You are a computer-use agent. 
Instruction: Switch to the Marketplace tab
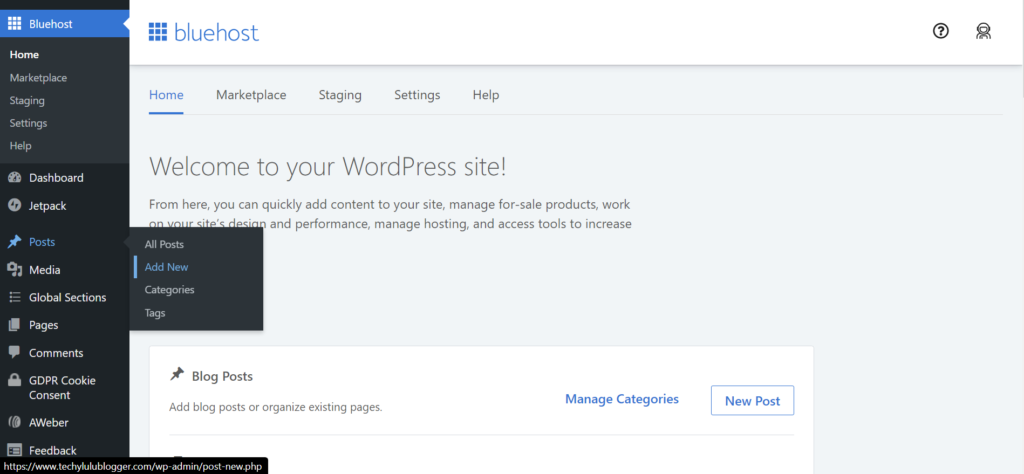251,95
